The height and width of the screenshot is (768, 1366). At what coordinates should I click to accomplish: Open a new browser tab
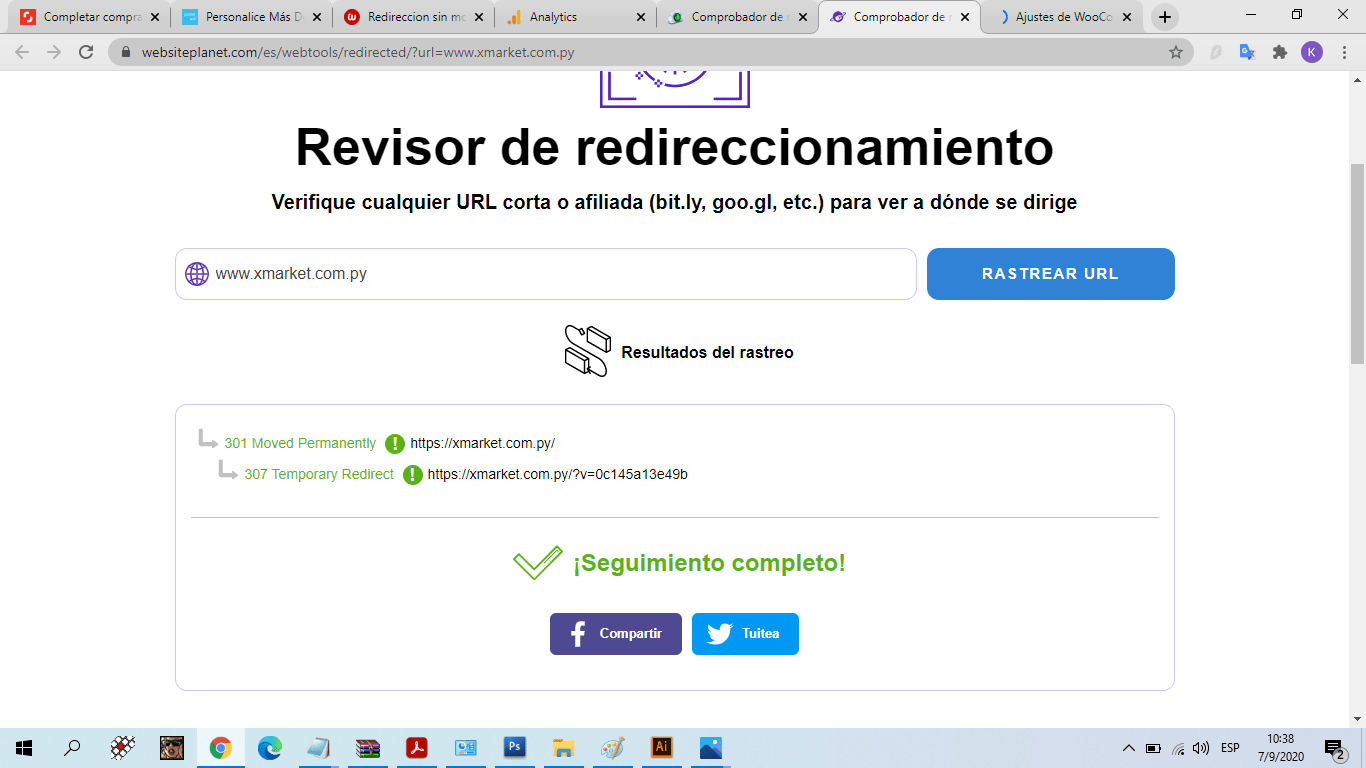click(x=1165, y=17)
